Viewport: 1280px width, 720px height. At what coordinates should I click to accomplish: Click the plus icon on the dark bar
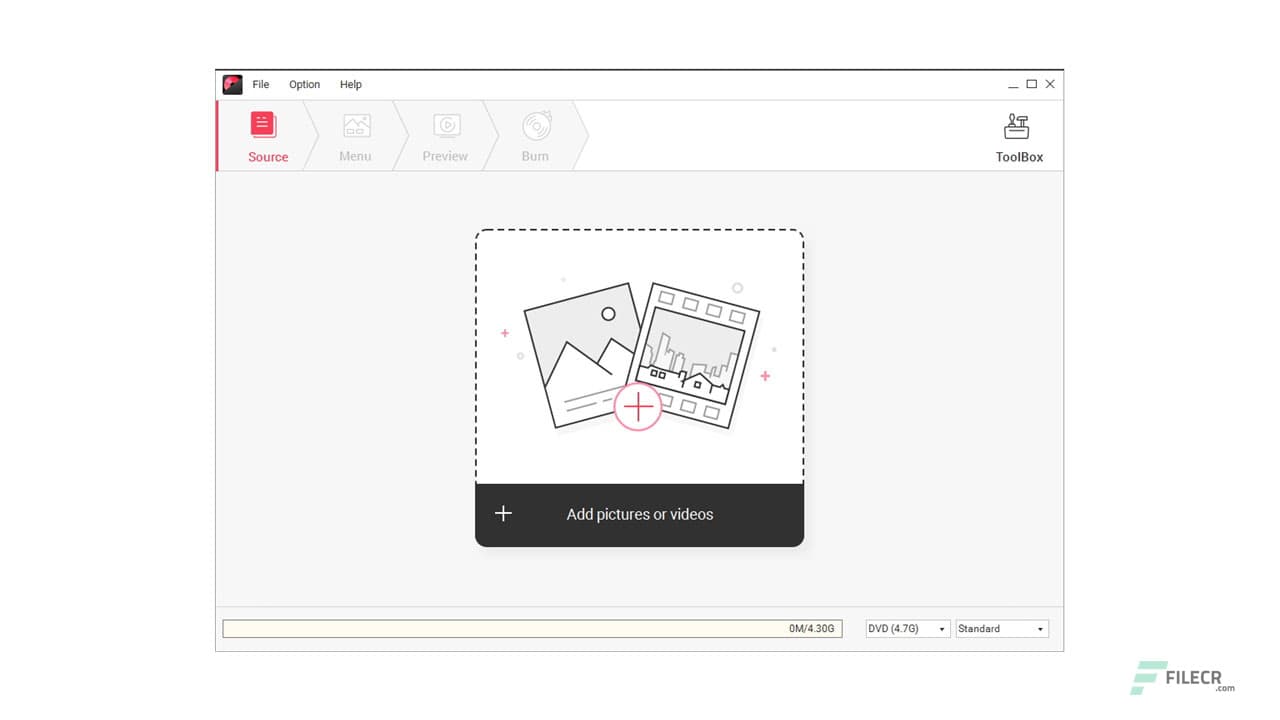click(x=503, y=513)
